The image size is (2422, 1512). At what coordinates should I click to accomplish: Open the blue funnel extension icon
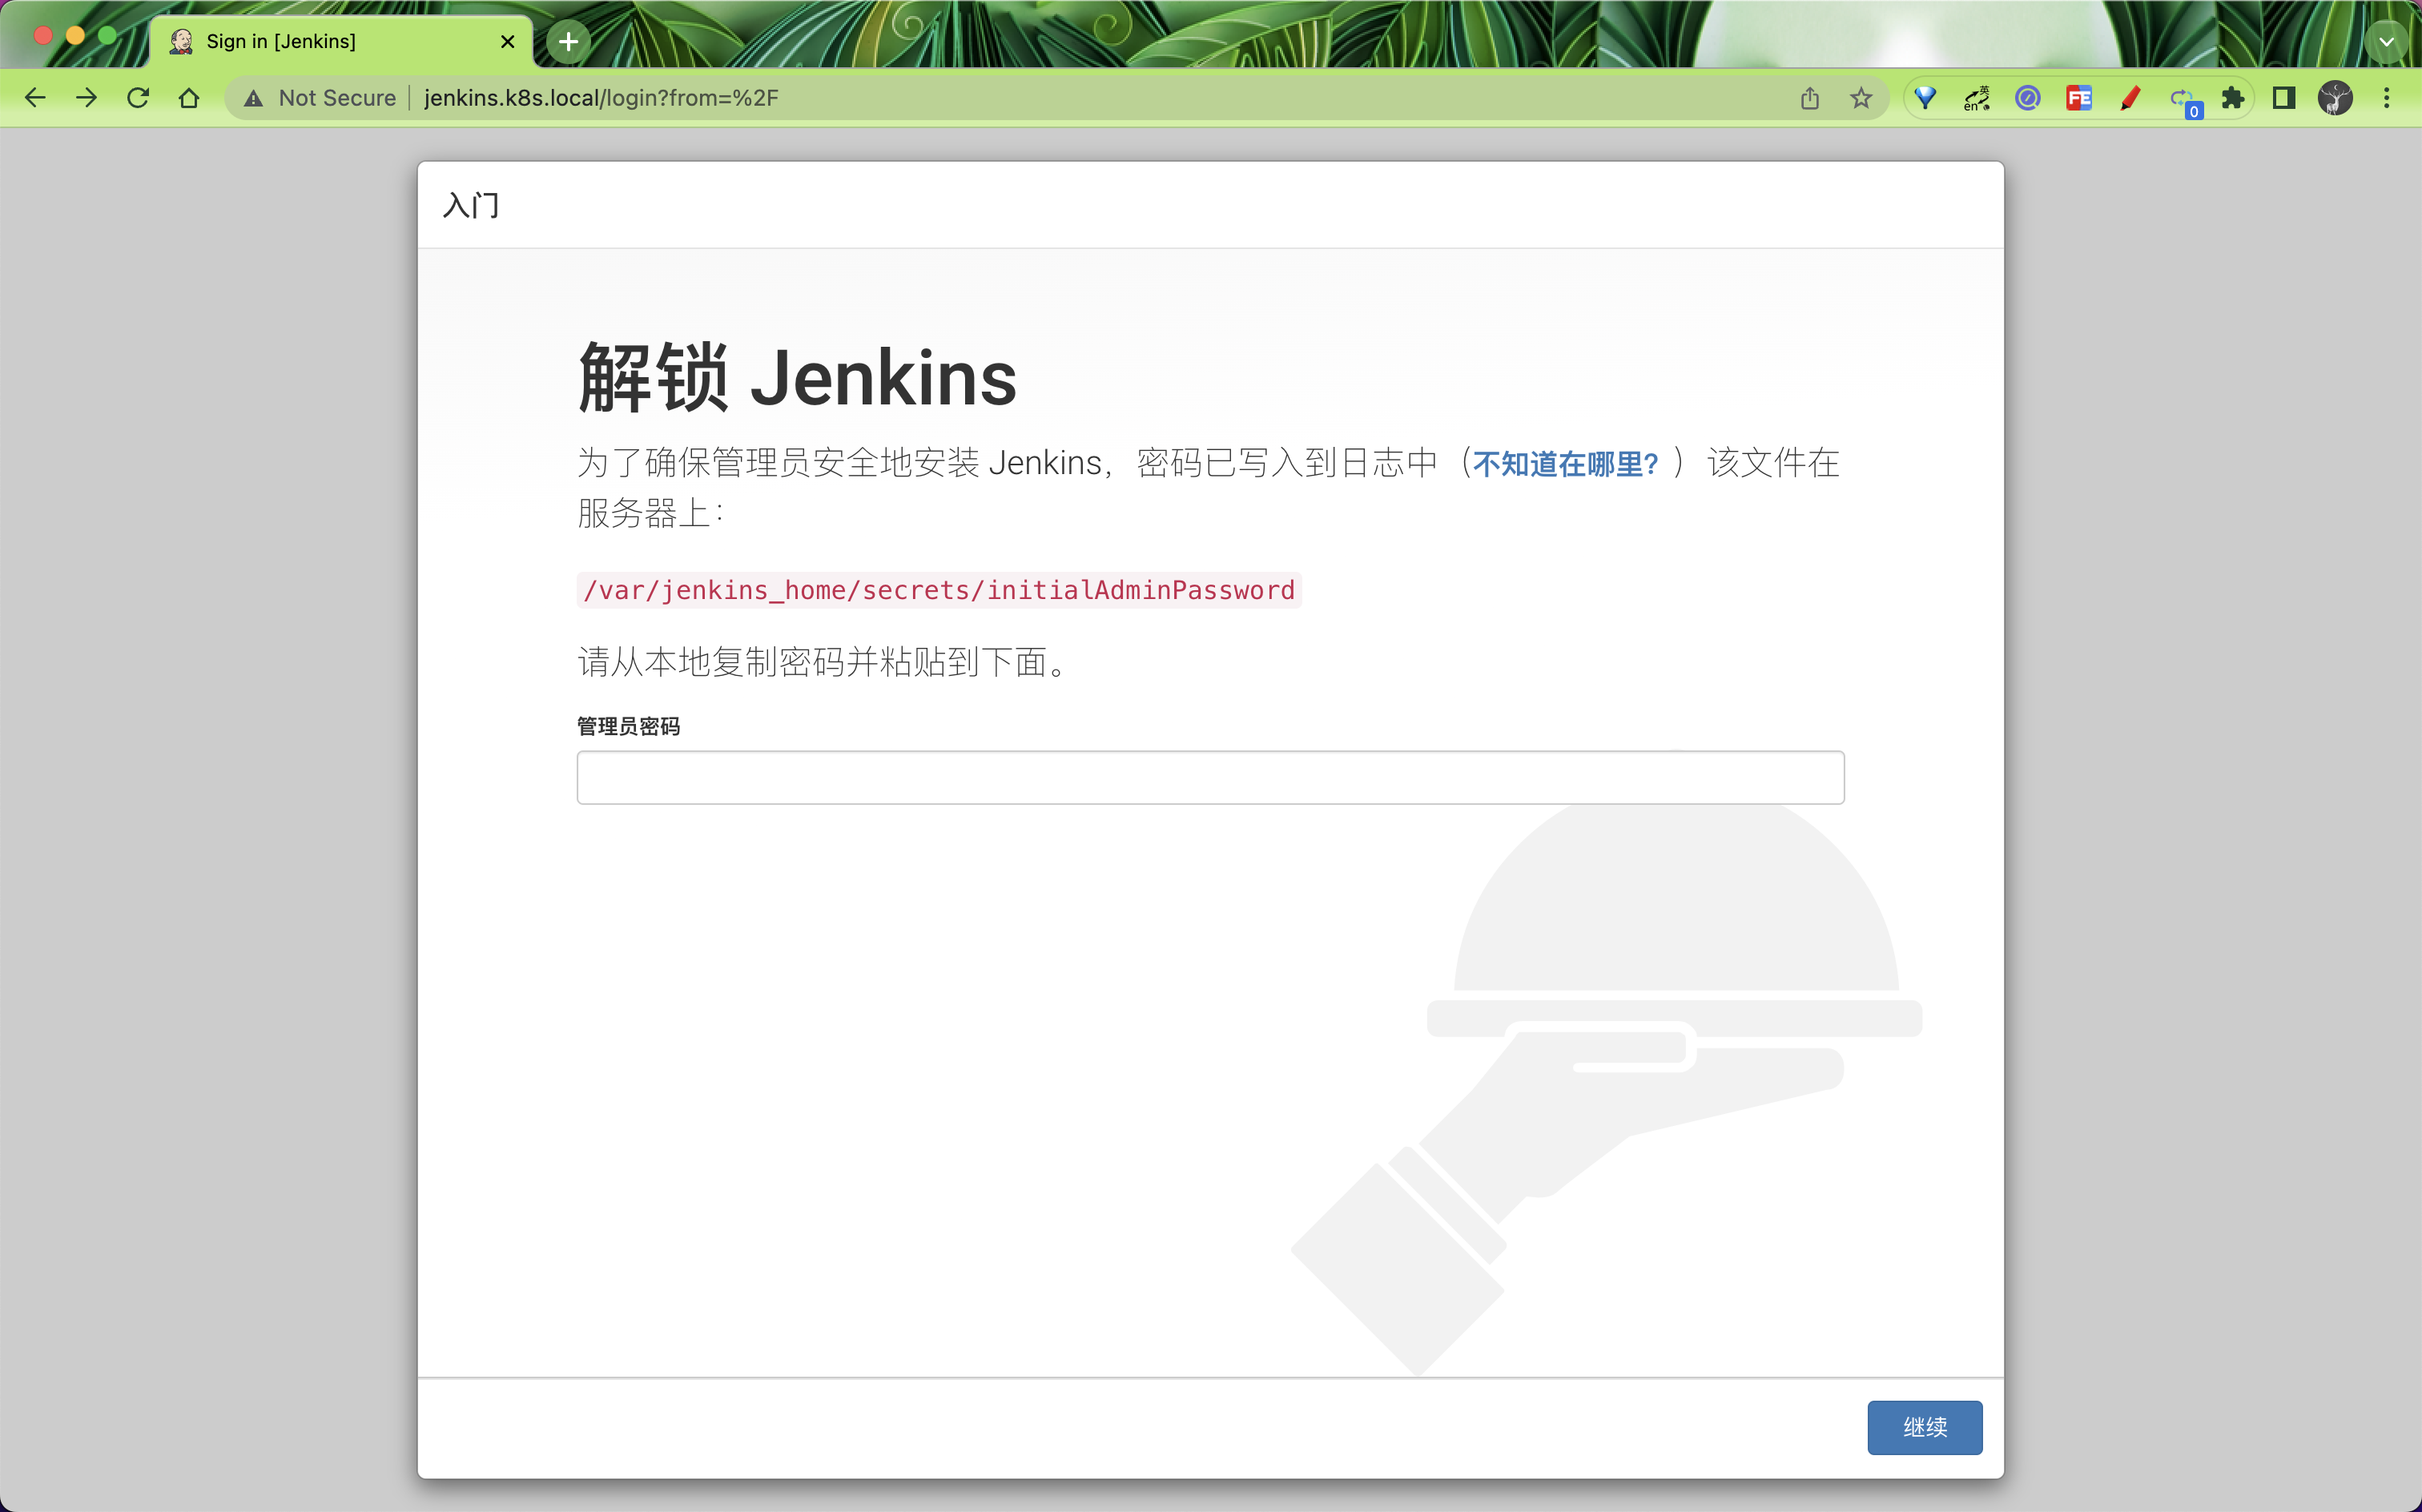1925,97
